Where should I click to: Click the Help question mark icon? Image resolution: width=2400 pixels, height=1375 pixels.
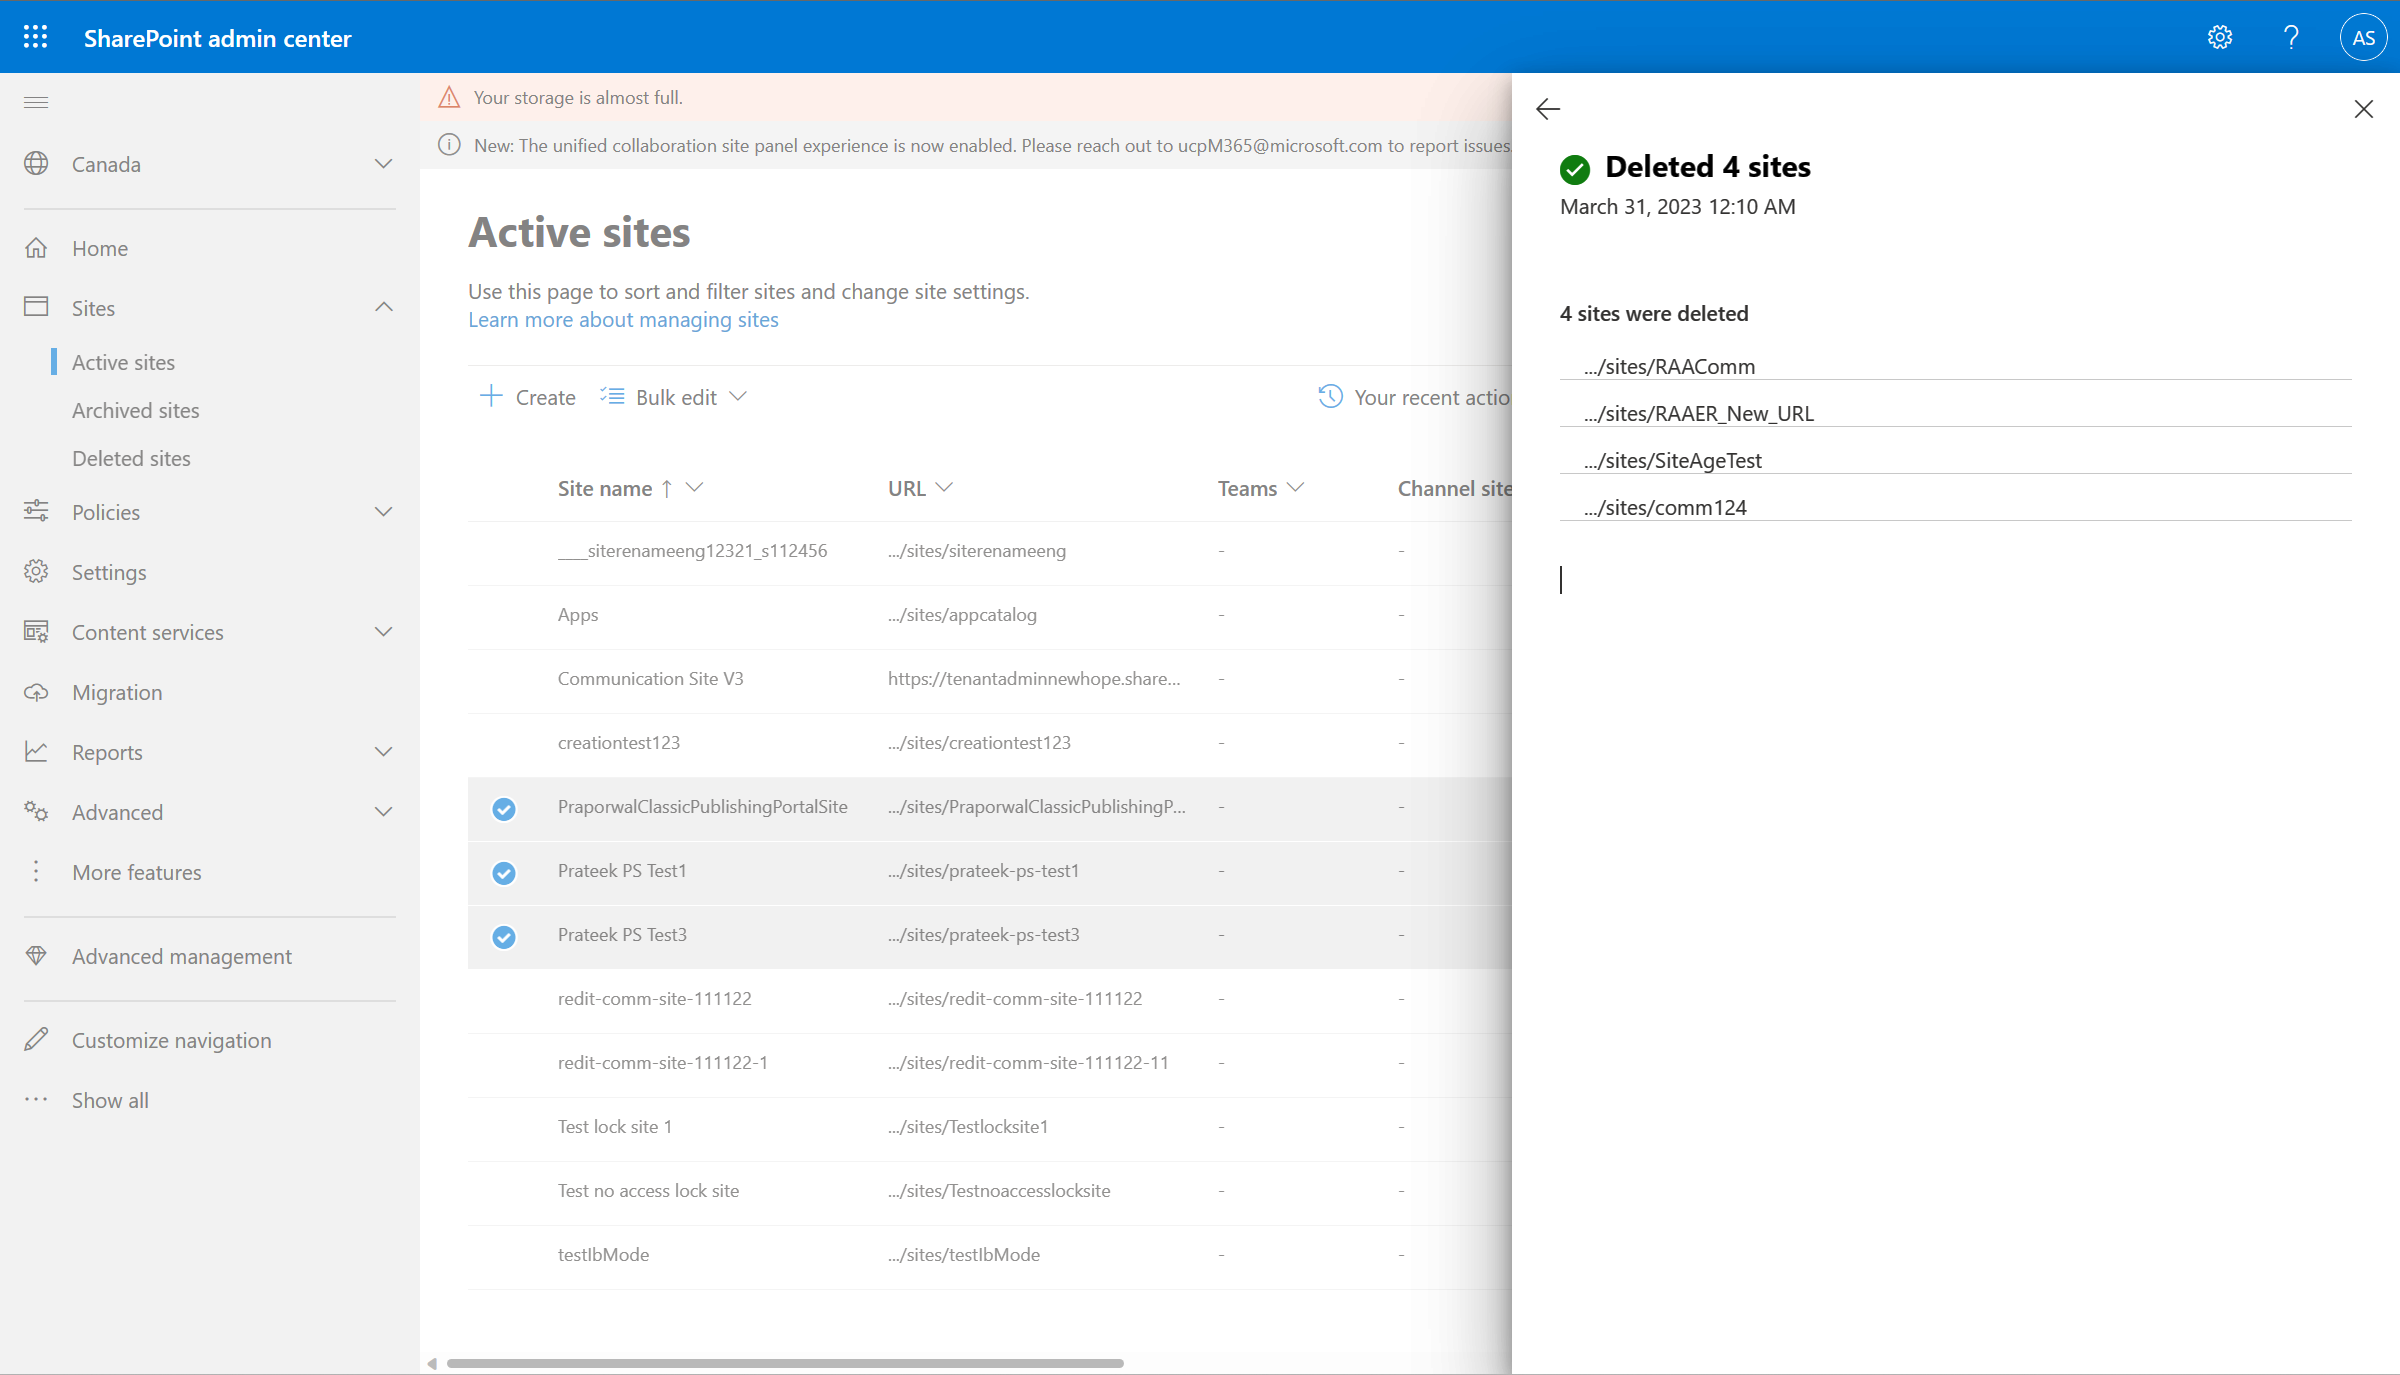click(2293, 36)
